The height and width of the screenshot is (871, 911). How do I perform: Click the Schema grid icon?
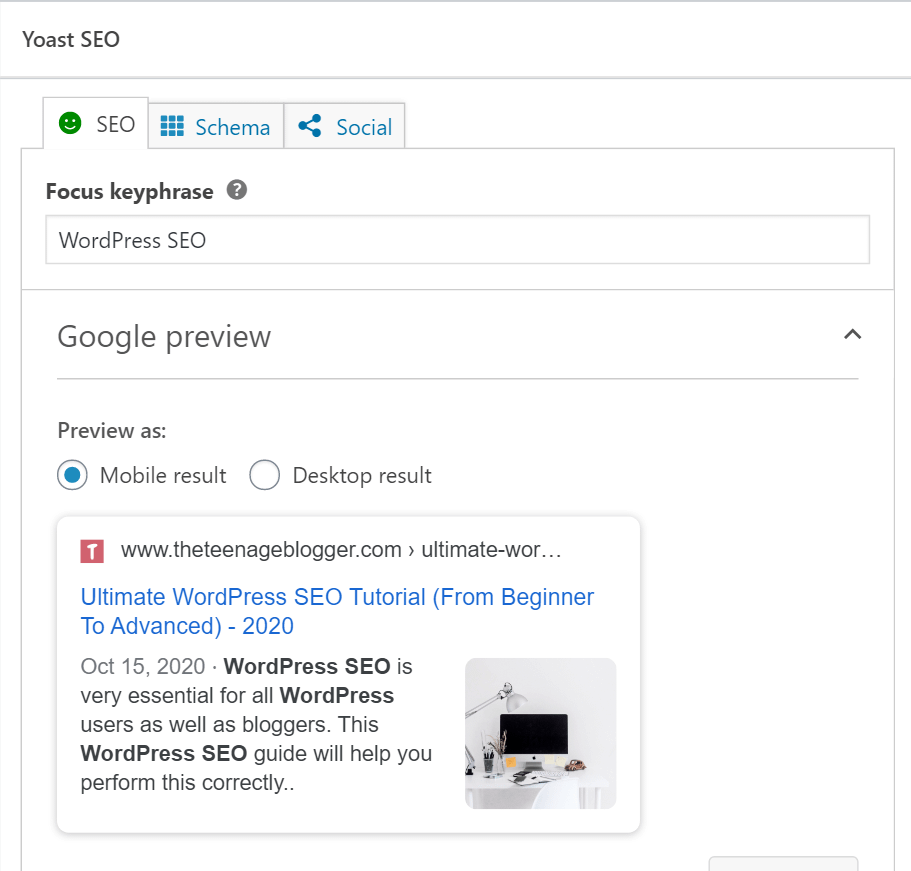[x=172, y=126]
